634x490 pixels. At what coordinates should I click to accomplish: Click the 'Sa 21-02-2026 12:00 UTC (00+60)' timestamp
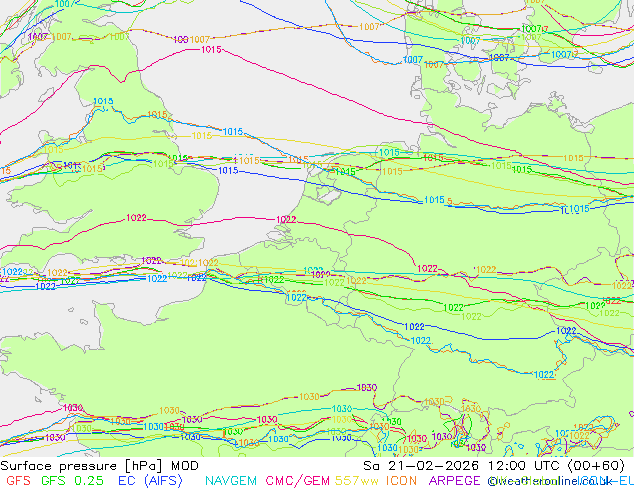494,466
